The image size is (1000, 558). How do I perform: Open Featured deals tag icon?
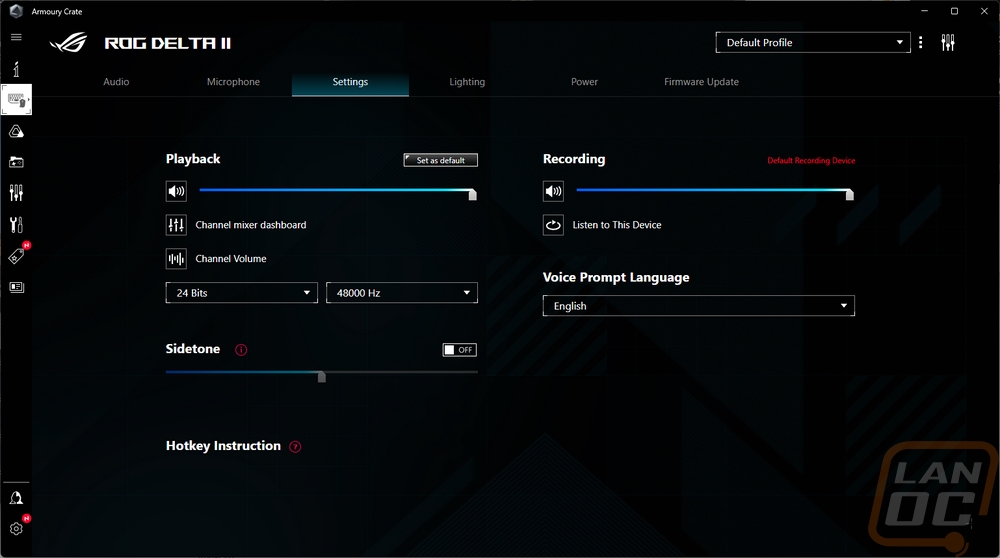[x=17, y=256]
